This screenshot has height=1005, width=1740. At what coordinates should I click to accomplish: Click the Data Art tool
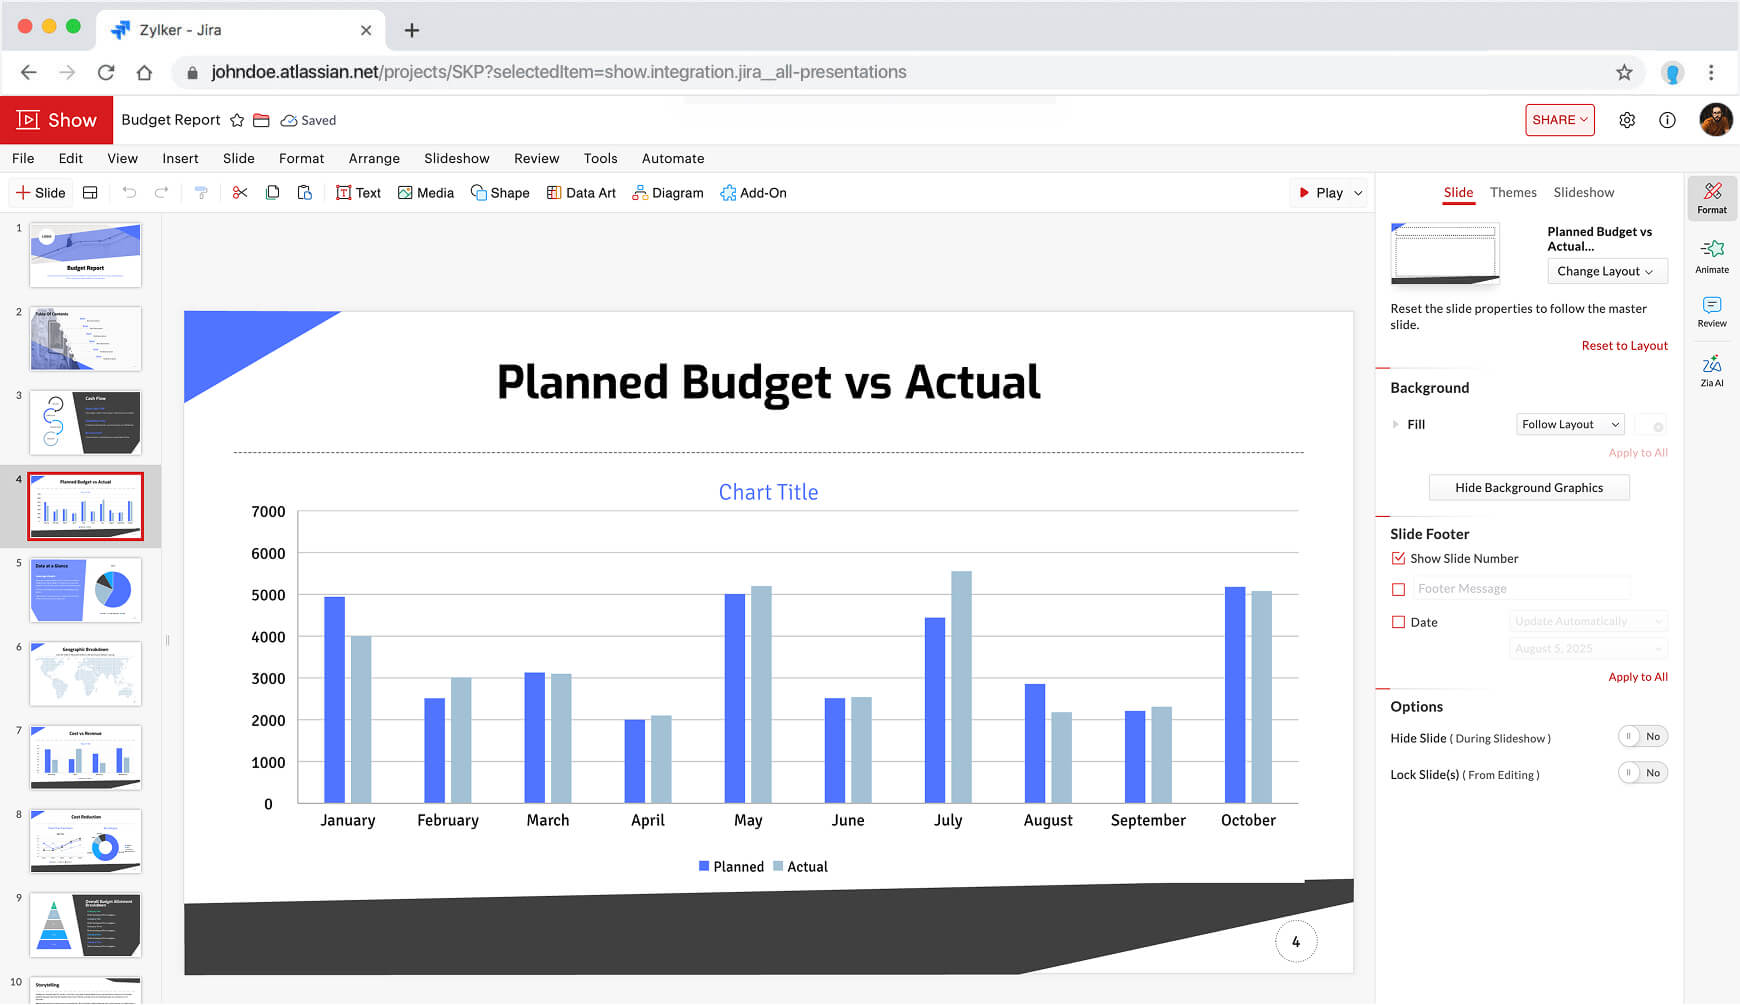pos(581,193)
